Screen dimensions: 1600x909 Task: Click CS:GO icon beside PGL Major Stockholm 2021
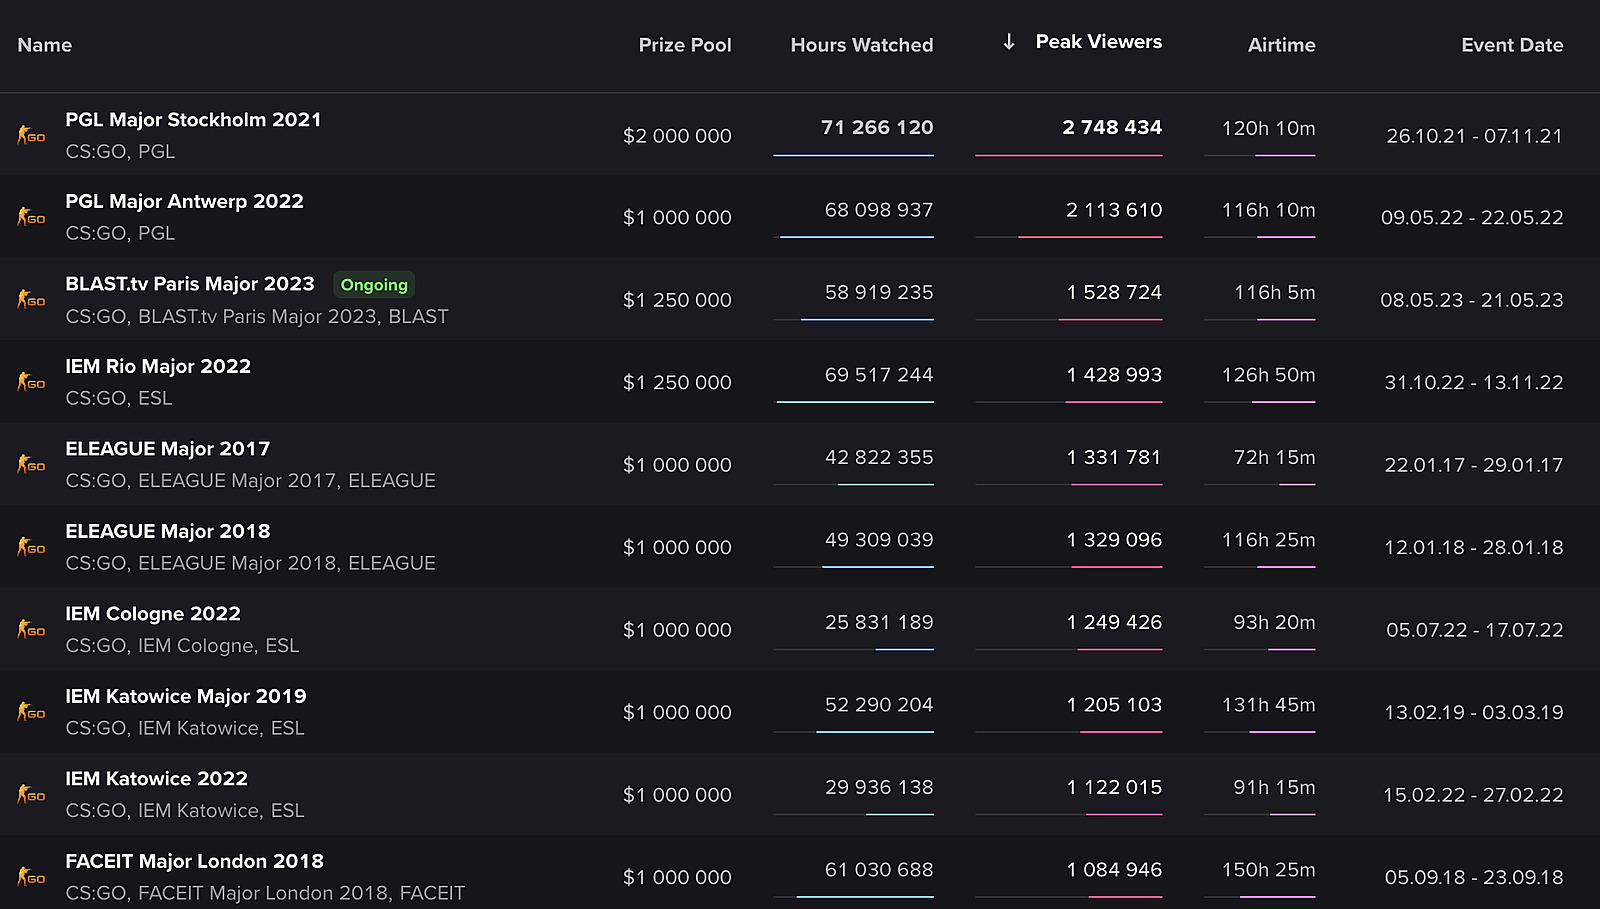[x=31, y=135]
